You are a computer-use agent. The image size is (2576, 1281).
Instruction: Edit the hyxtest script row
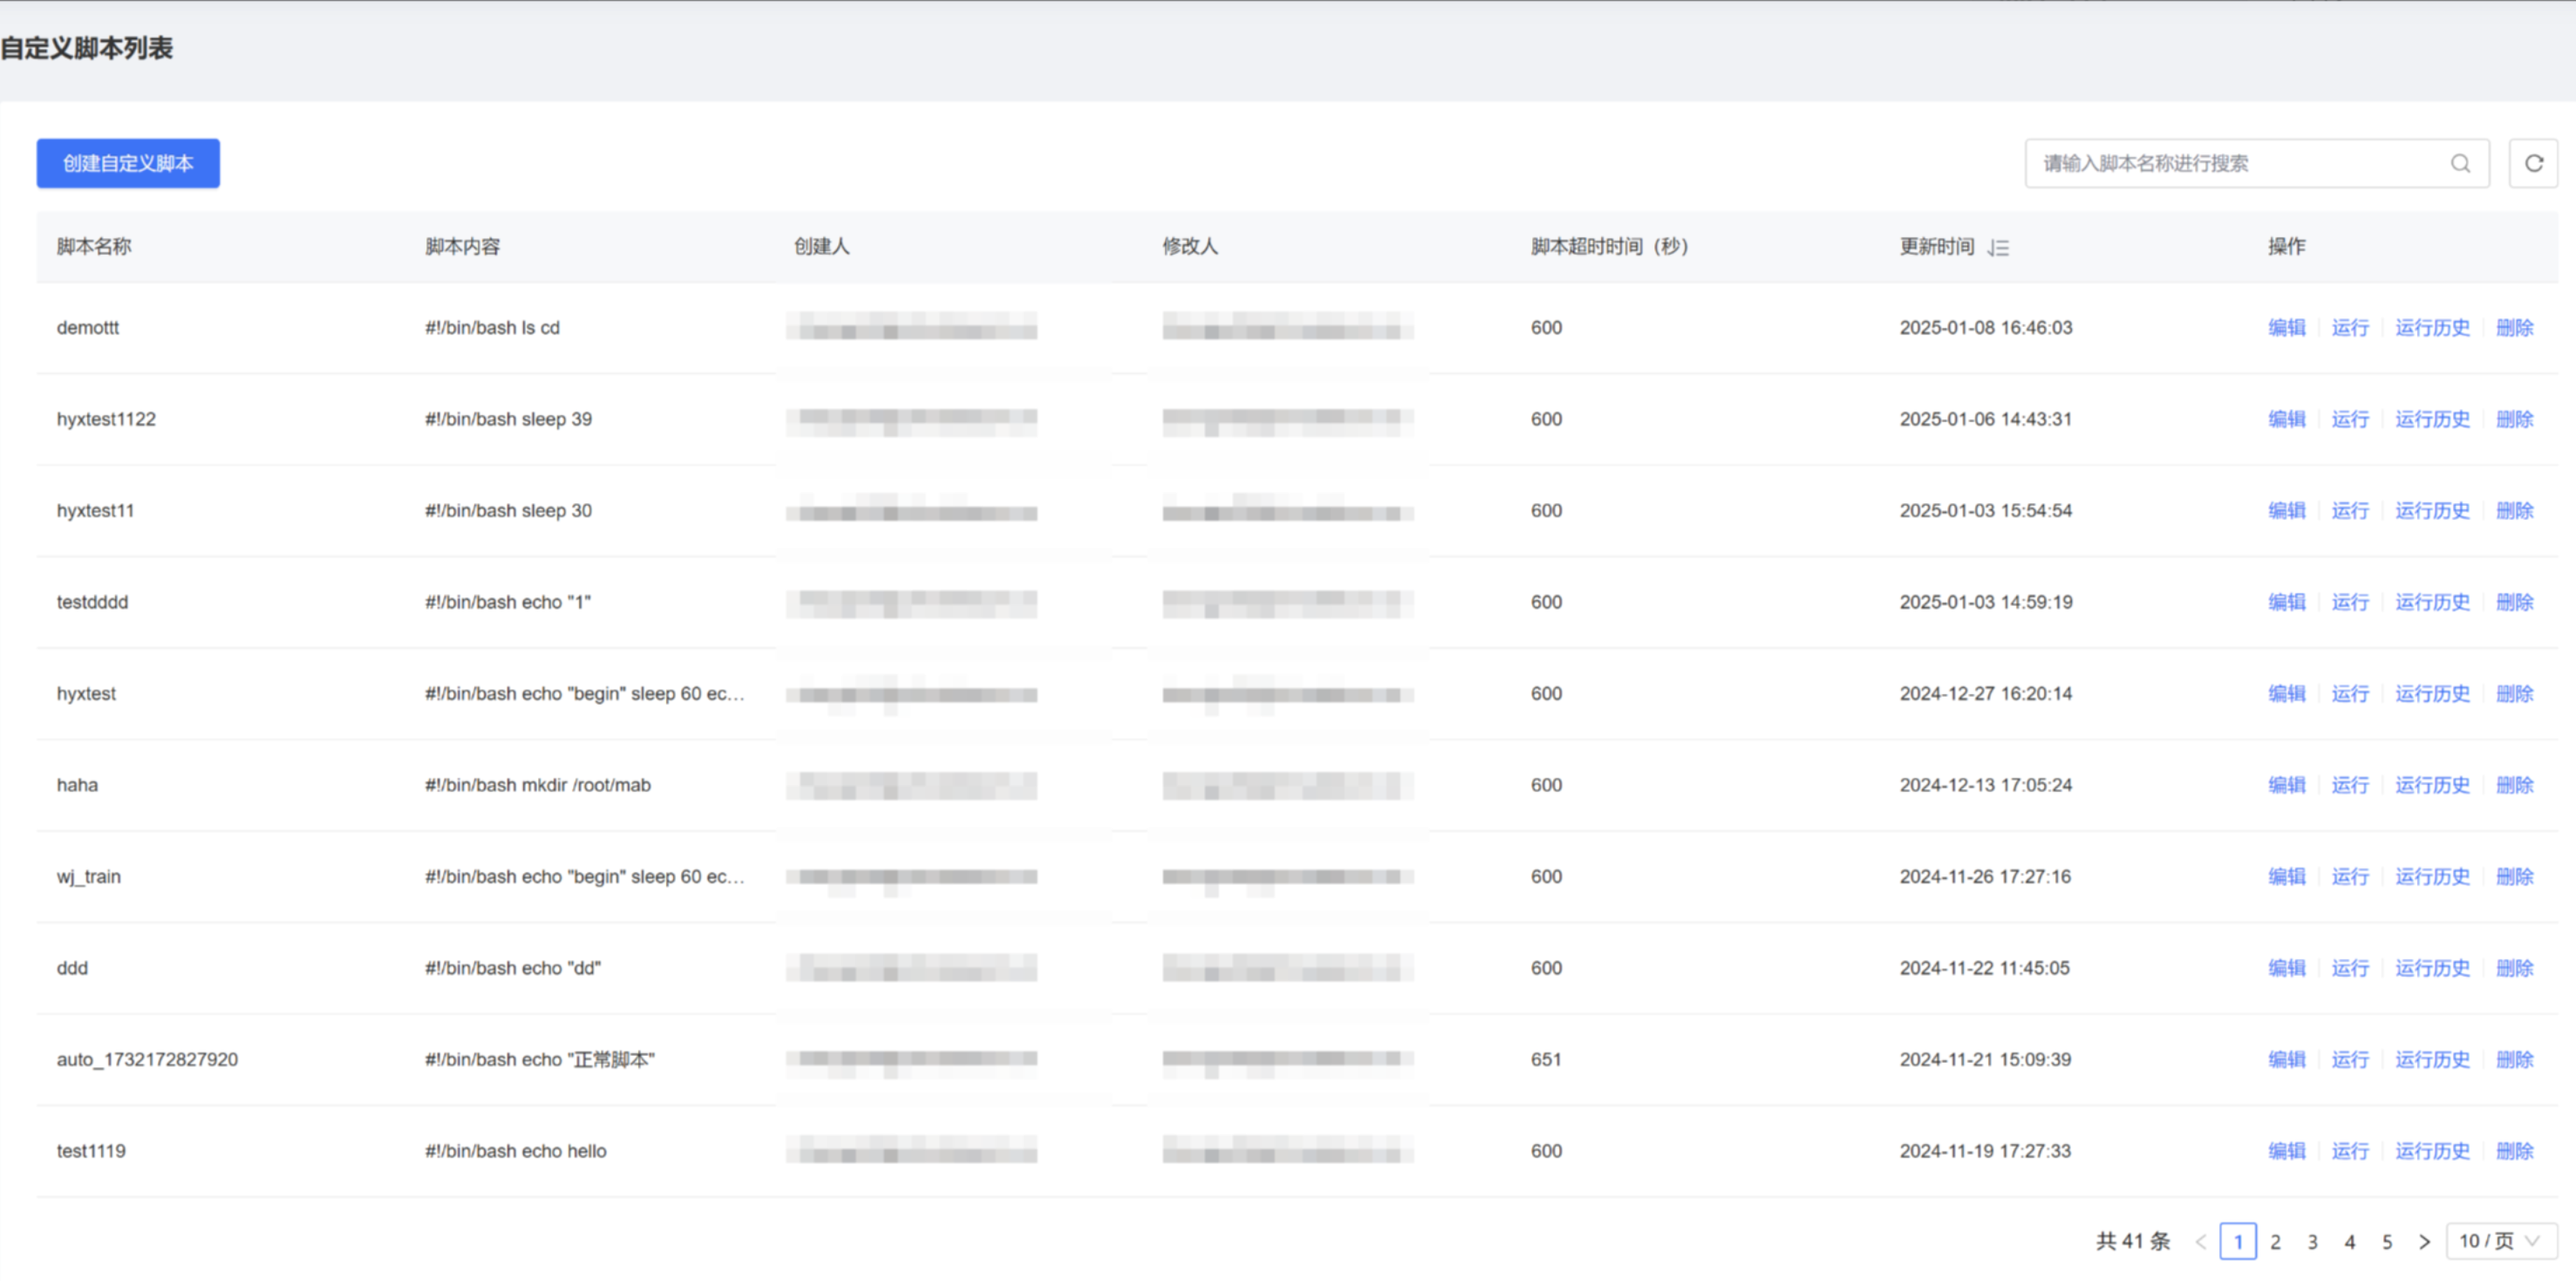tap(2286, 693)
